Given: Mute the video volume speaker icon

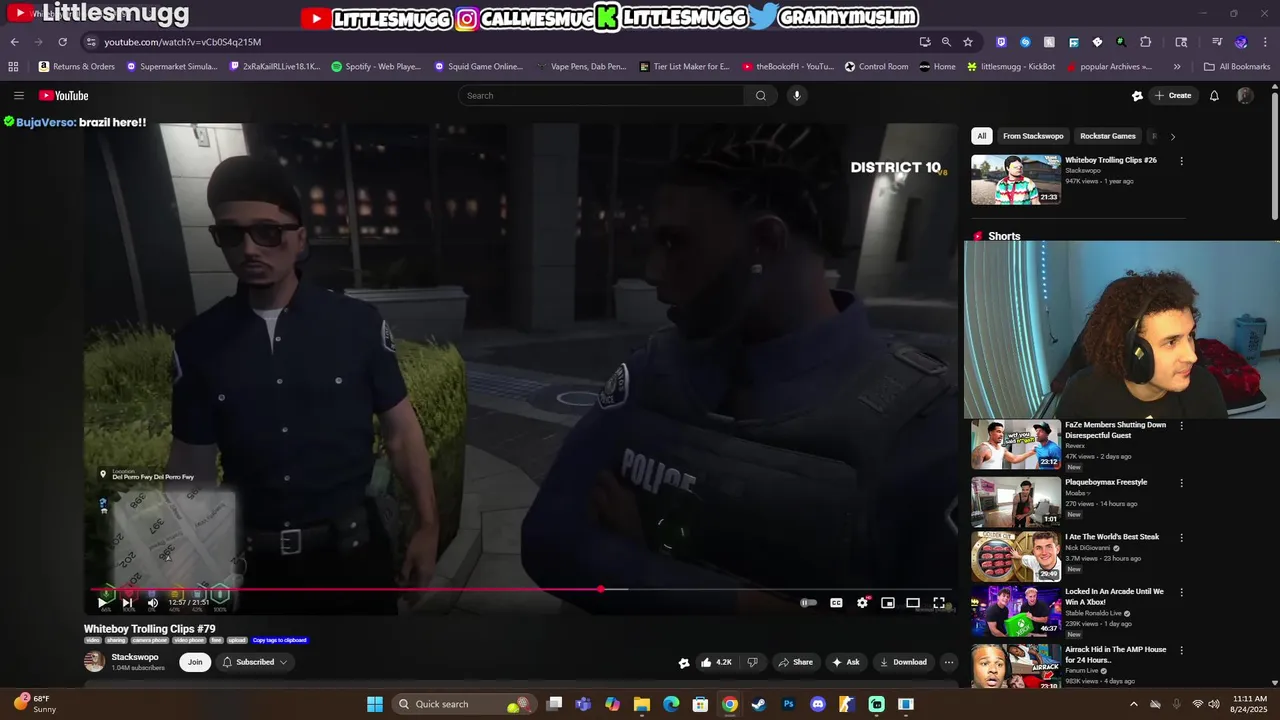Looking at the screenshot, I should 152,603.
